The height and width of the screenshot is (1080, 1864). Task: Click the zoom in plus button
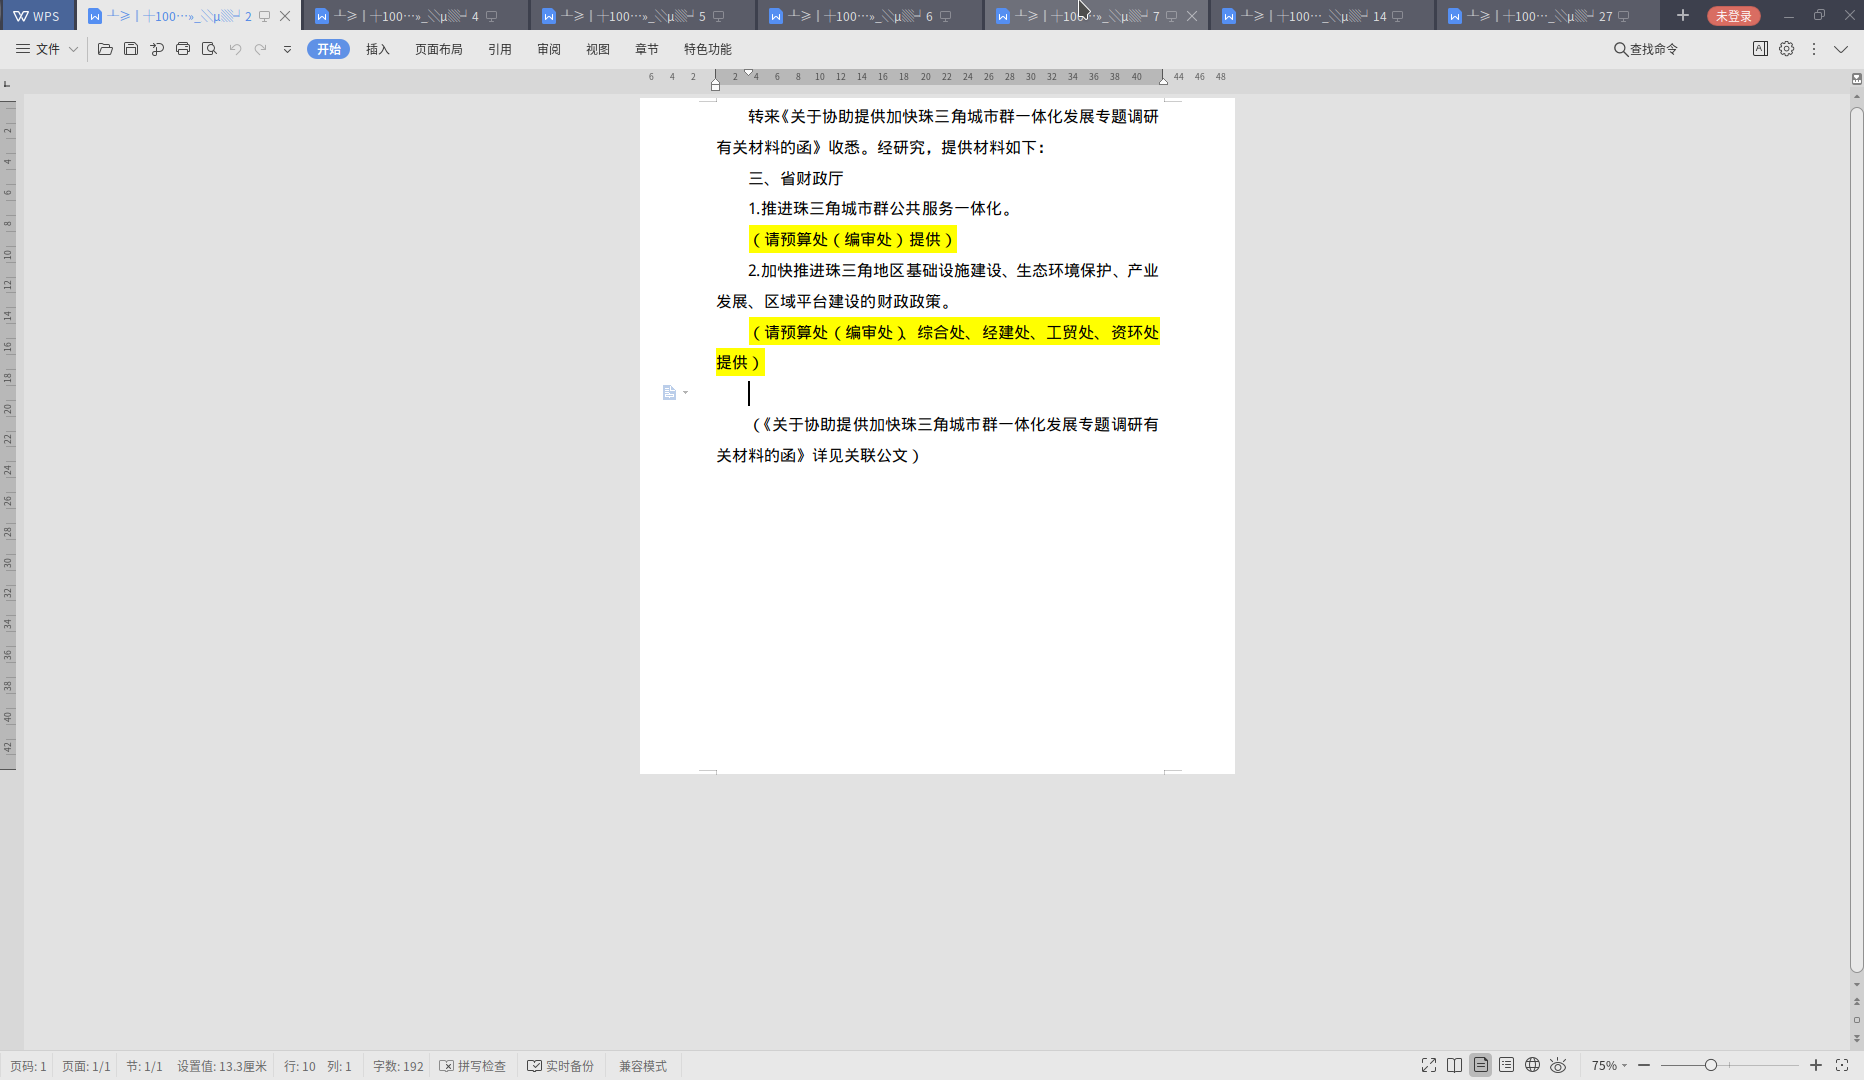[1816, 1065]
